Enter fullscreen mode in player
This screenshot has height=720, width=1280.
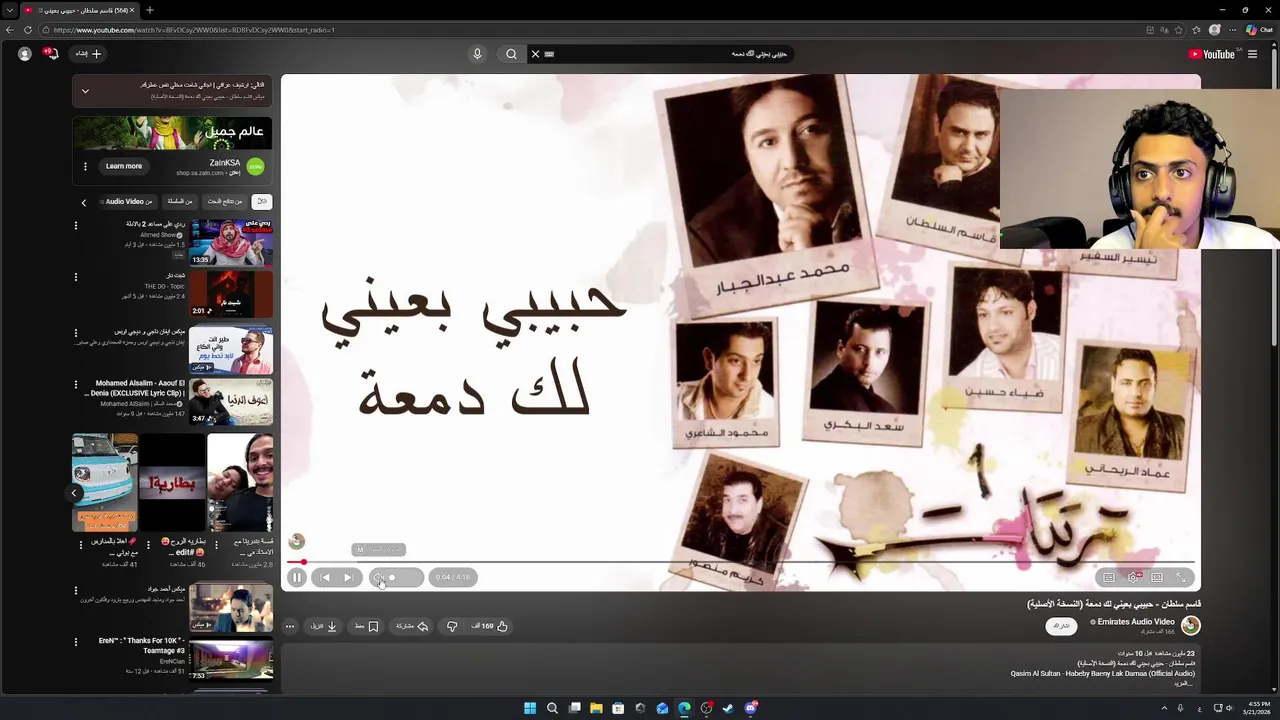pyautogui.click(x=1181, y=577)
